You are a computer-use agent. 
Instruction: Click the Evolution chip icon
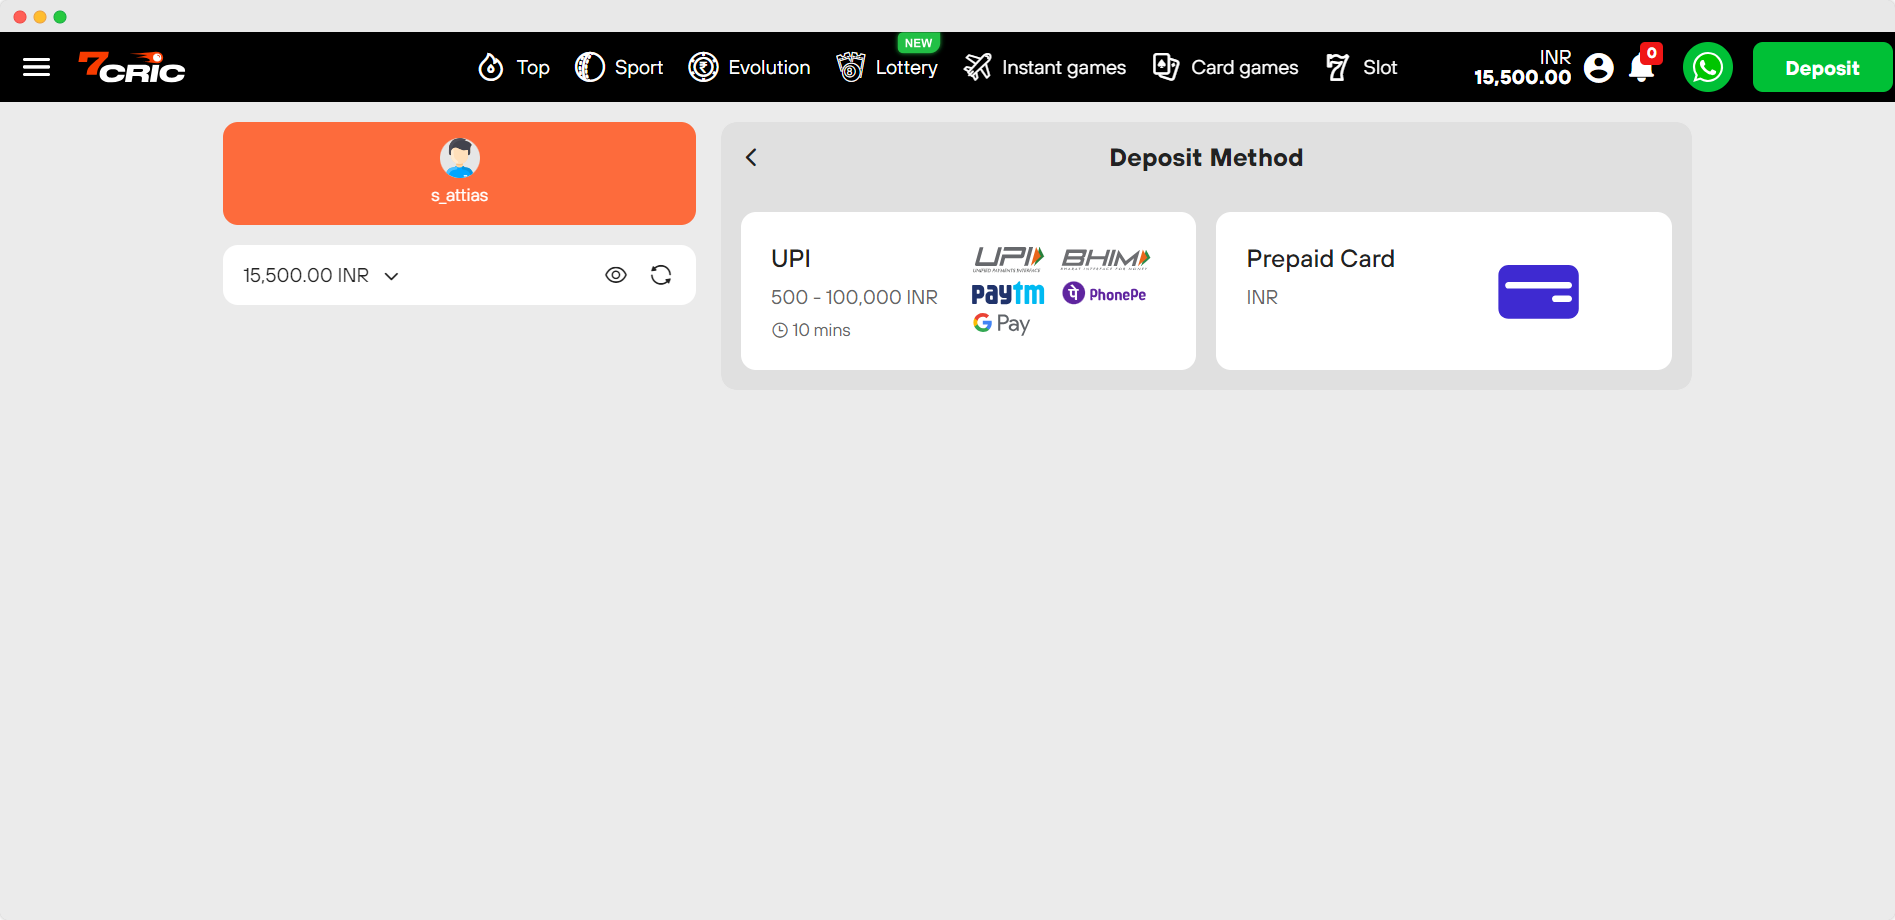point(703,67)
